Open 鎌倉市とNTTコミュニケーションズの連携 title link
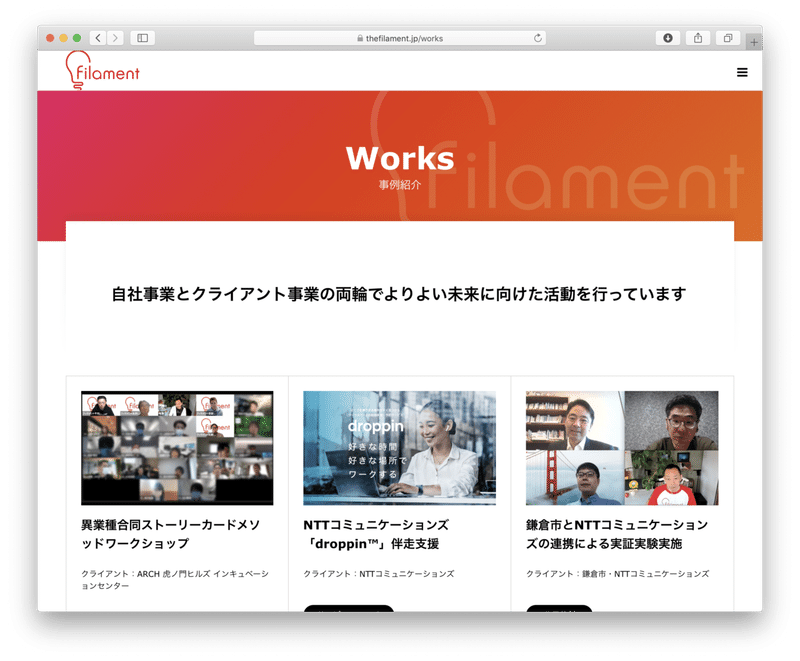The width and height of the screenshot is (800, 661). (x=617, y=534)
